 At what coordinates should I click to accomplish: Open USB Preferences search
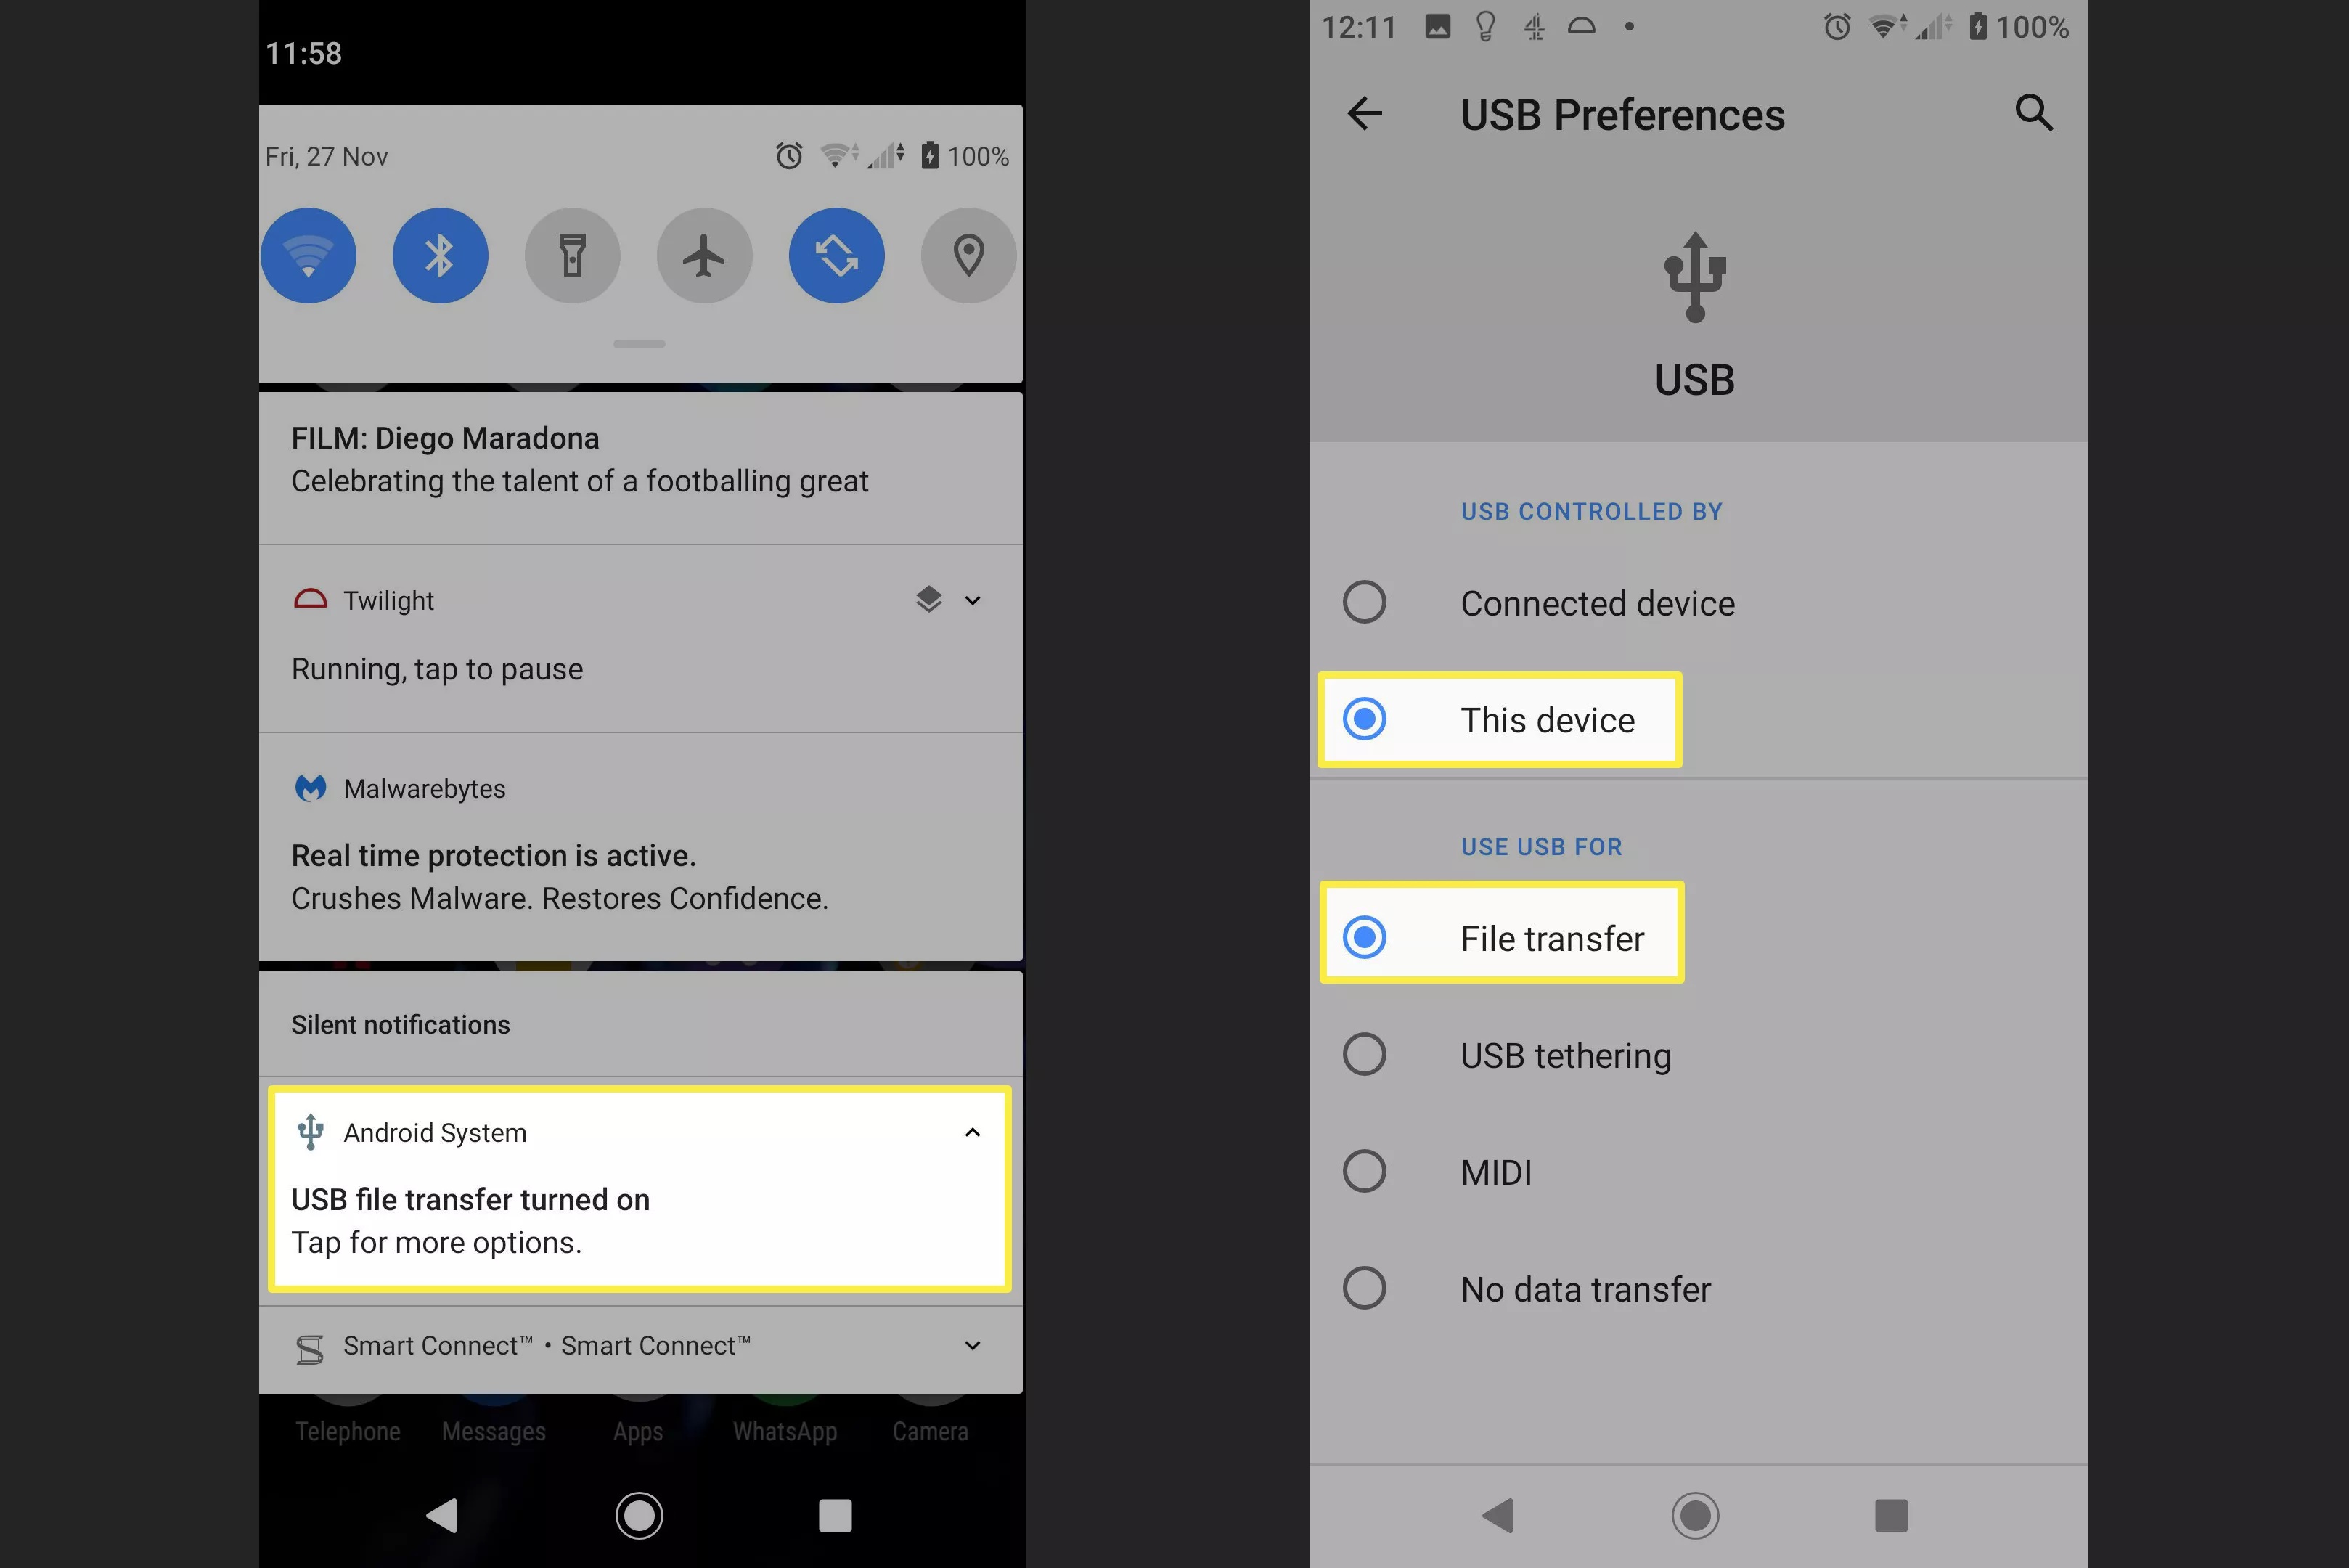point(2033,112)
